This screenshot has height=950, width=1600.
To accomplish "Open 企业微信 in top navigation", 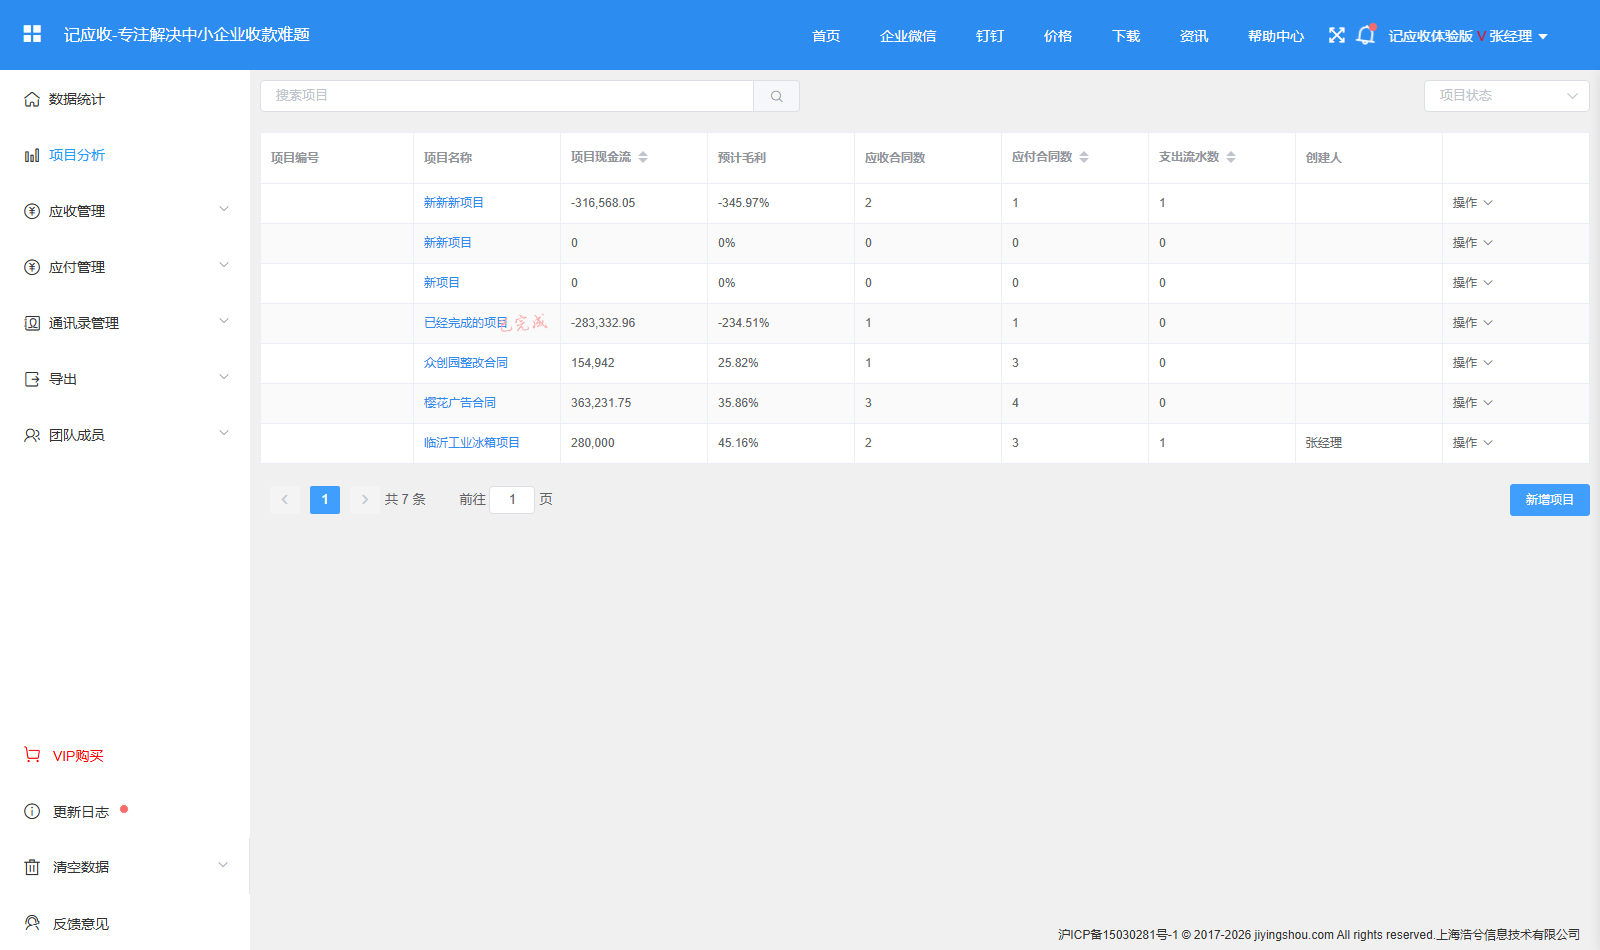I will click(x=908, y=36).
